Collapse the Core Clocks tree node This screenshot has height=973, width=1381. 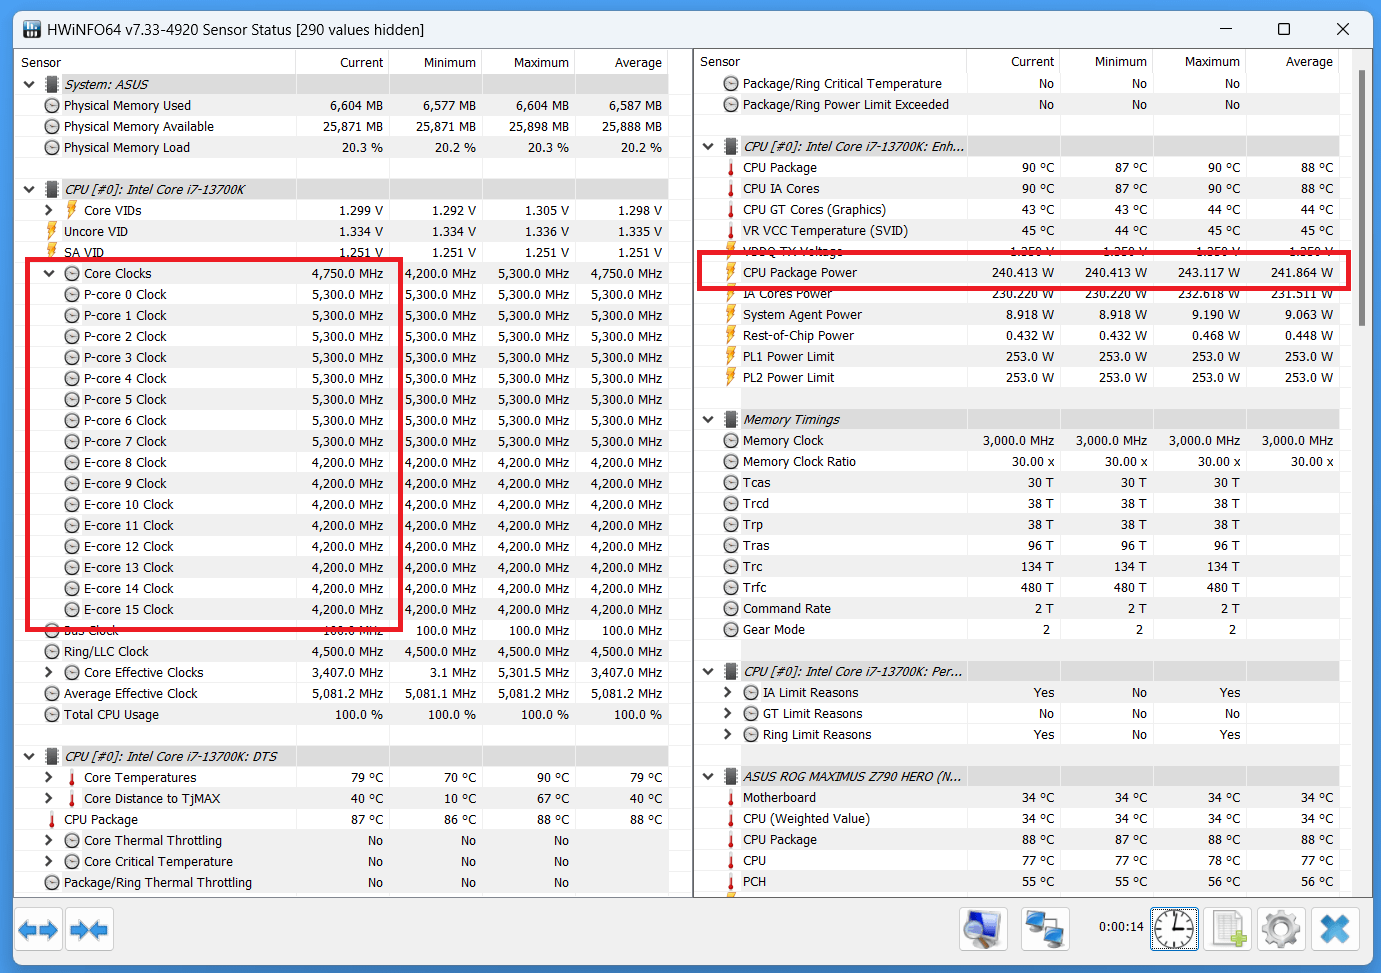coord(49,273)
